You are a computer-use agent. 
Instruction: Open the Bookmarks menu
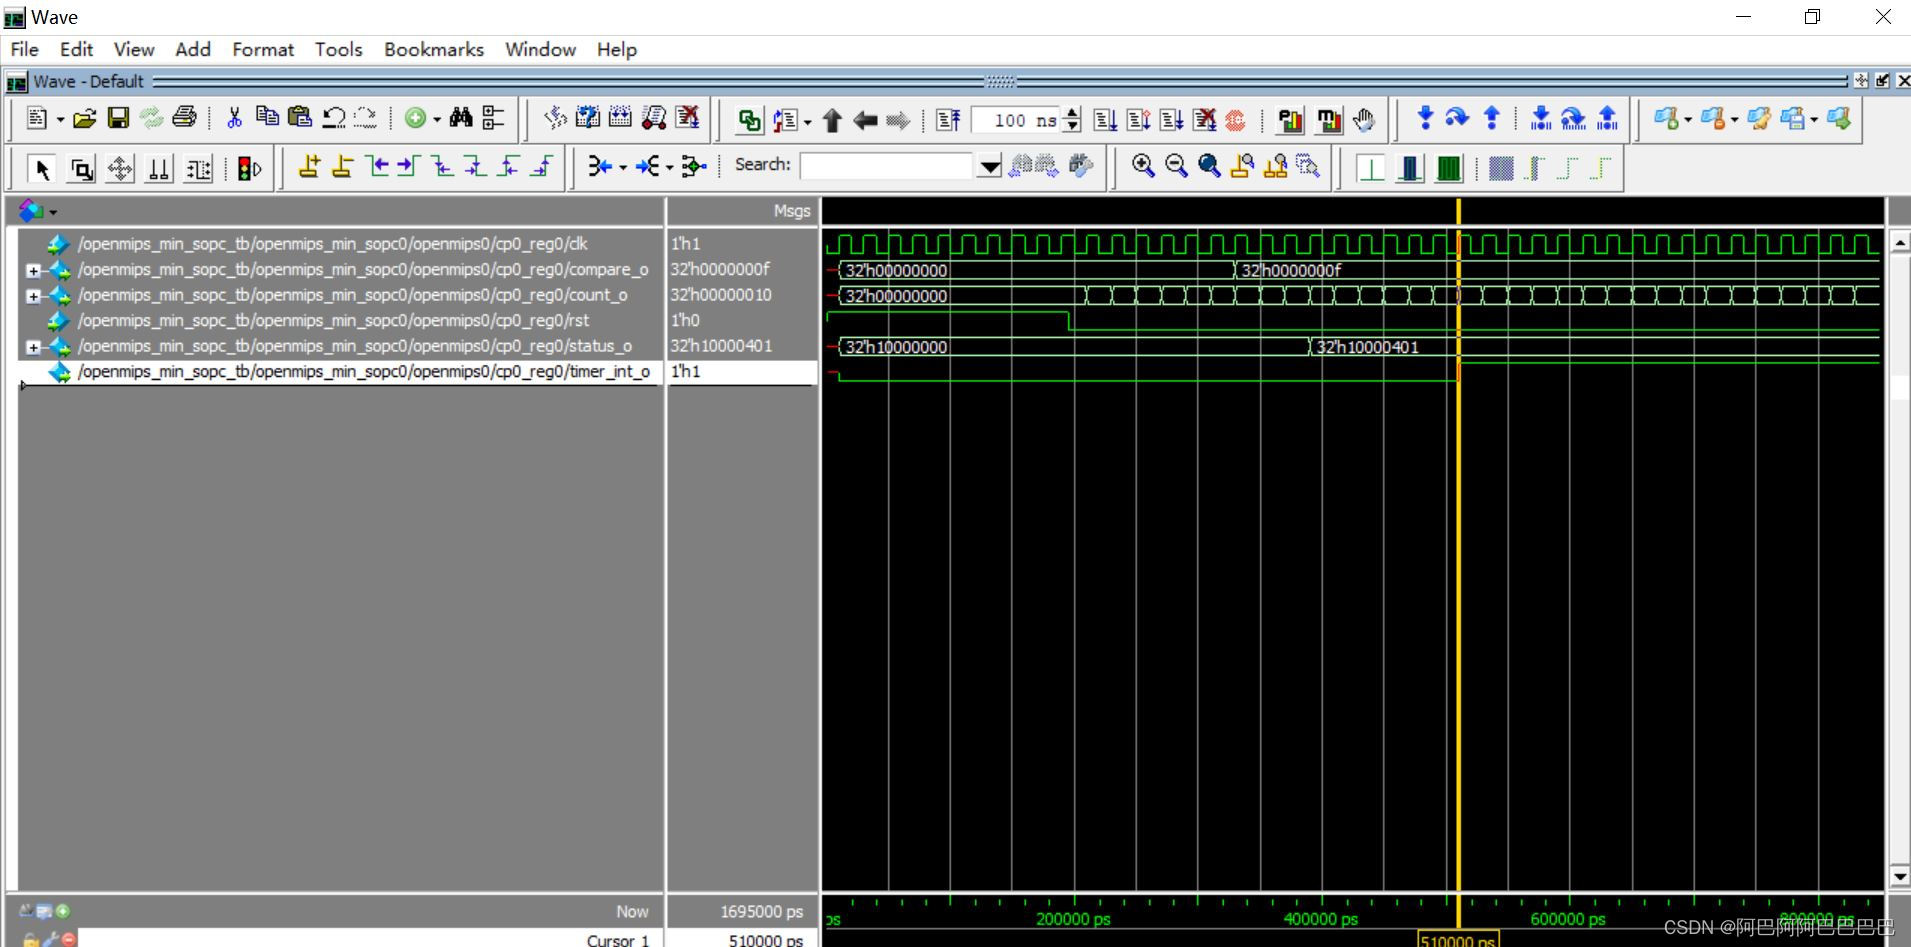pos(434,49)
